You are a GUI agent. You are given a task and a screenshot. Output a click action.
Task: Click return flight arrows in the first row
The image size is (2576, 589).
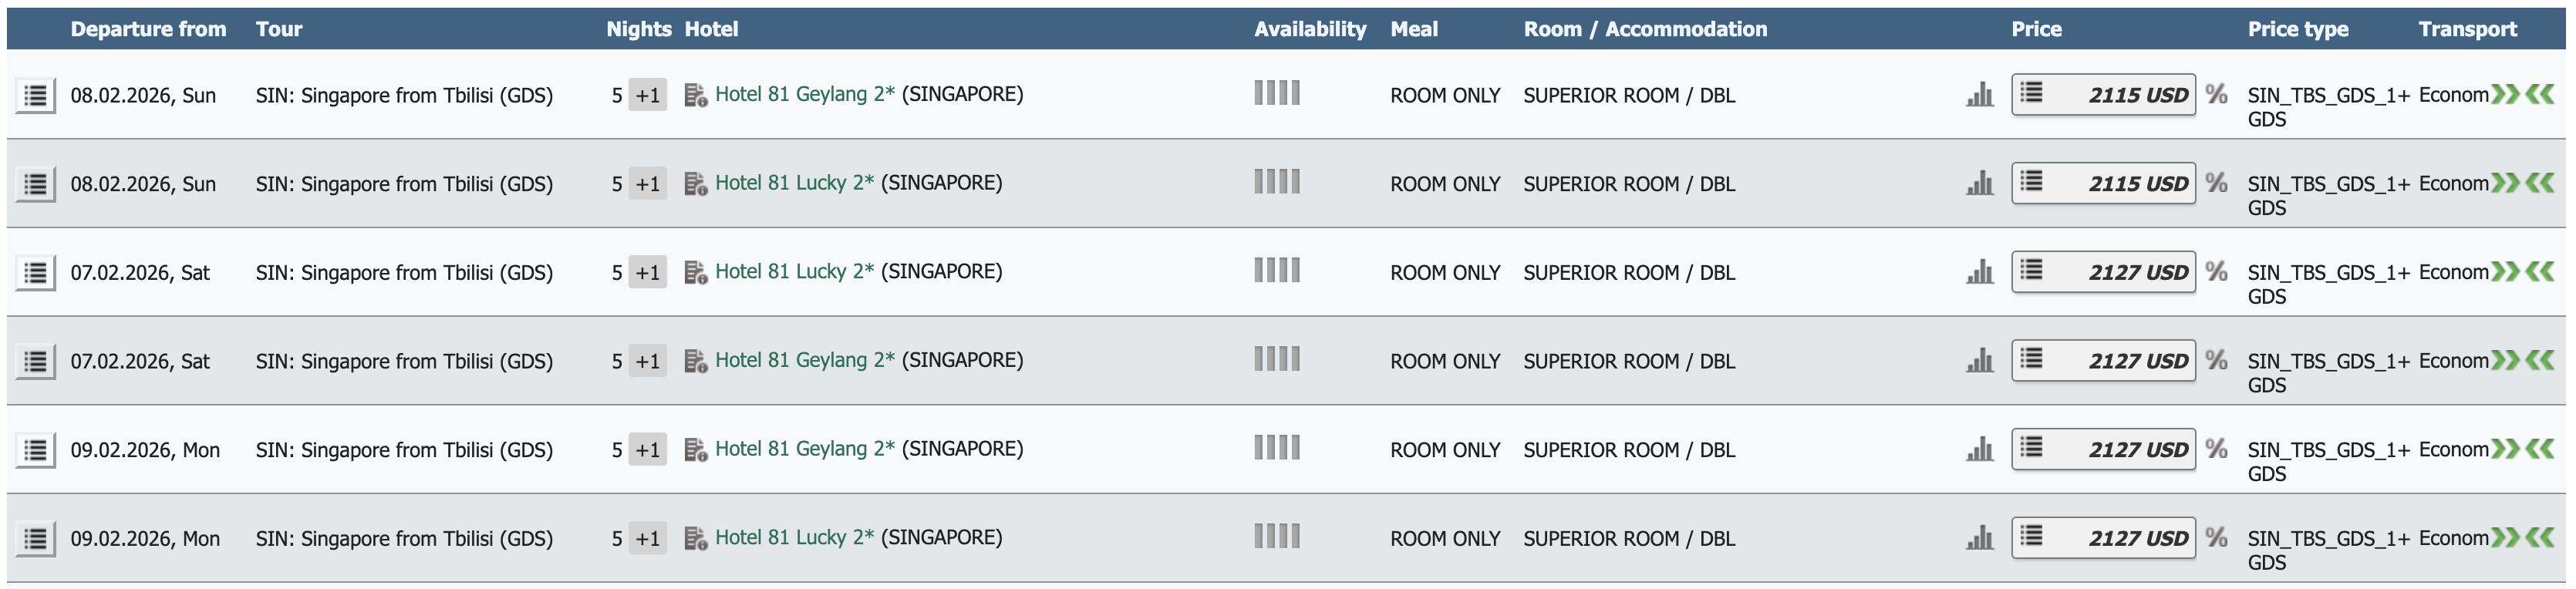[x=2540, y=95]
